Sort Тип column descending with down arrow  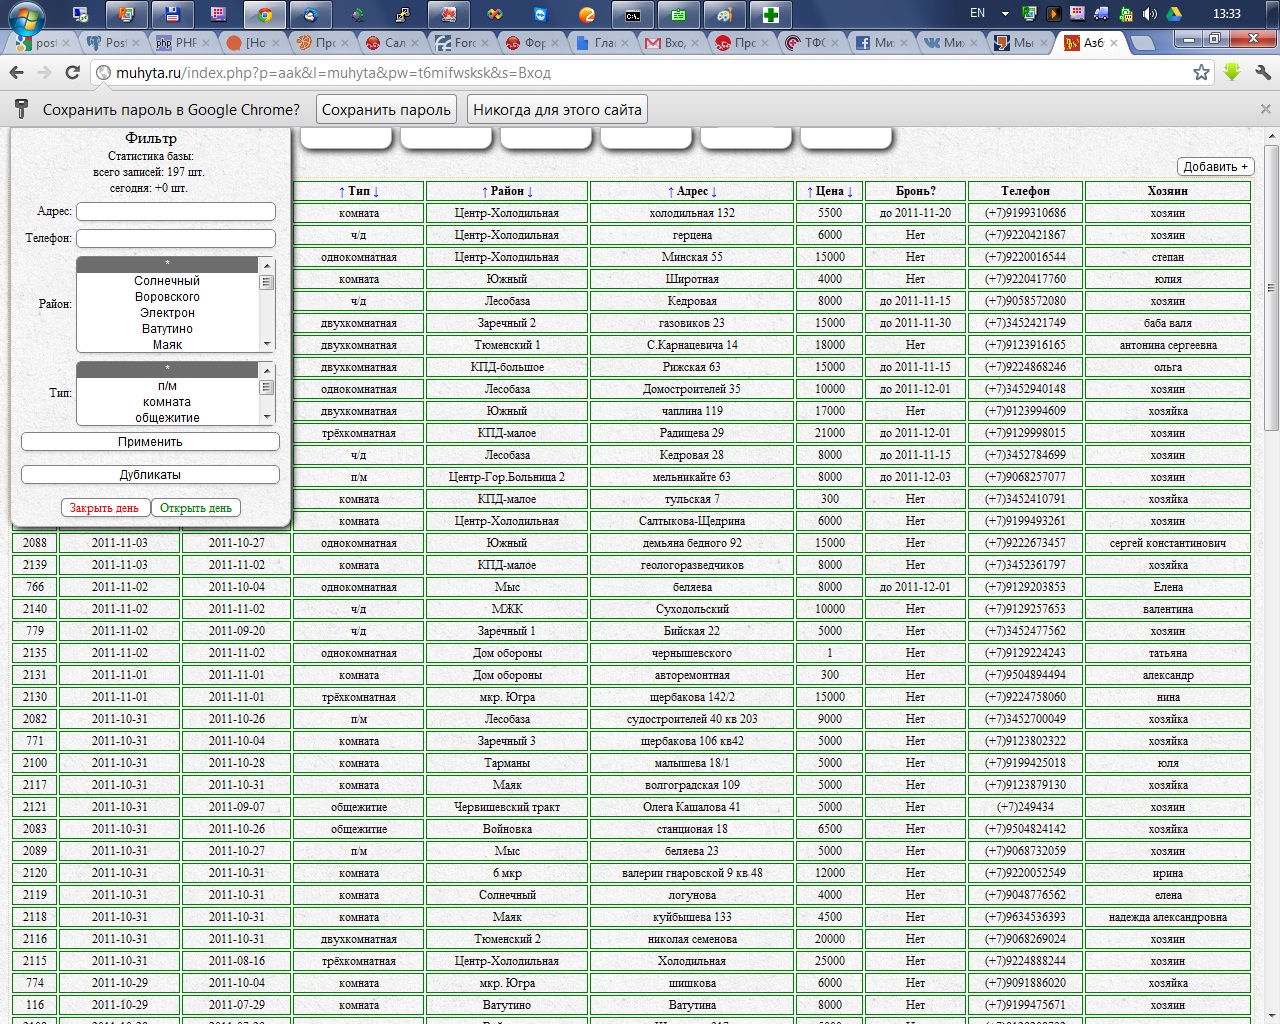coord(376,191)
